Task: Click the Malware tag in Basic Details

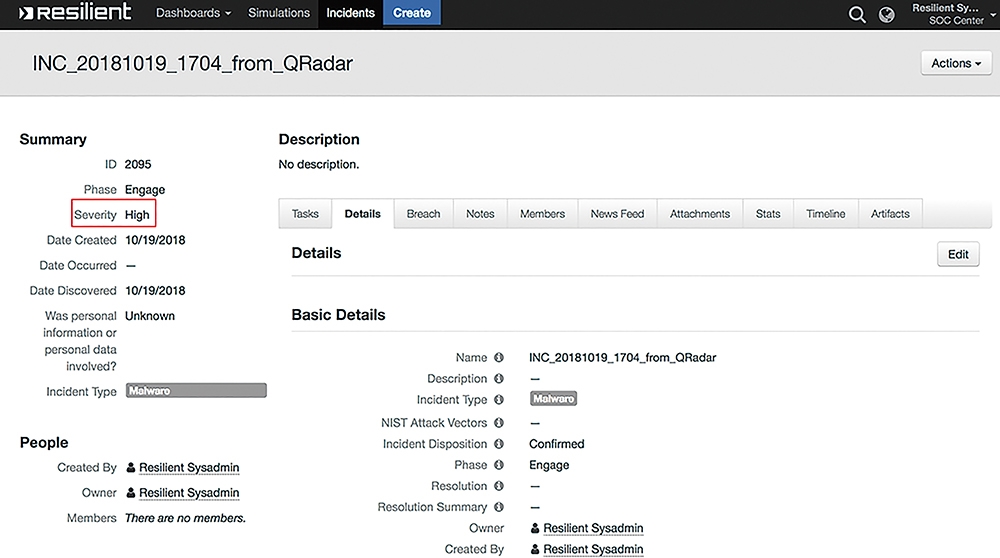Action: [x=554, y=399]
